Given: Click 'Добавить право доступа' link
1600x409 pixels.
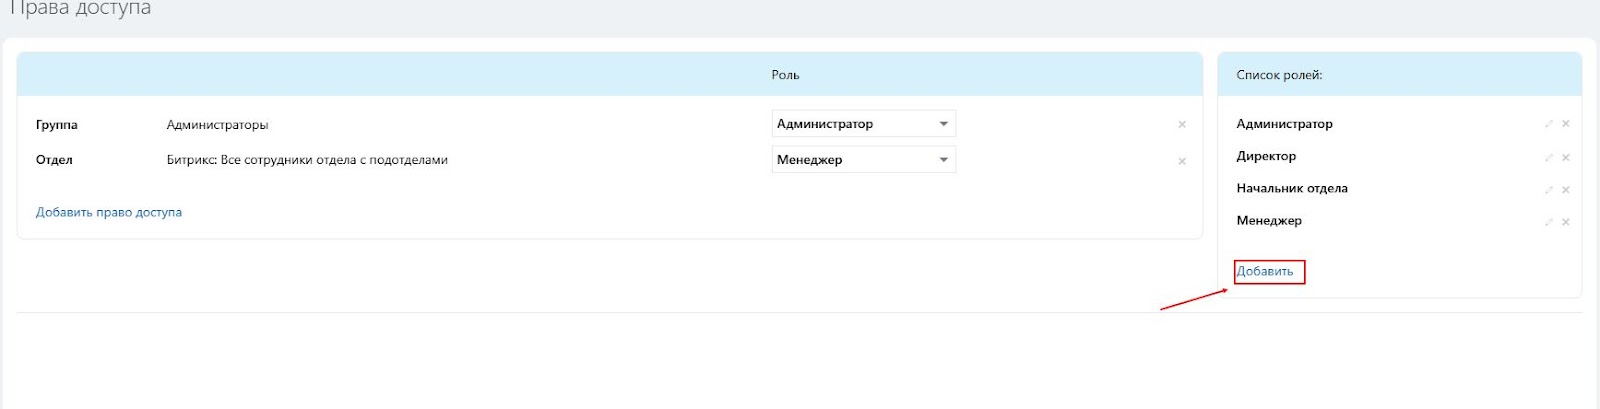Looking at the screenshot, I should pos(109,212).
